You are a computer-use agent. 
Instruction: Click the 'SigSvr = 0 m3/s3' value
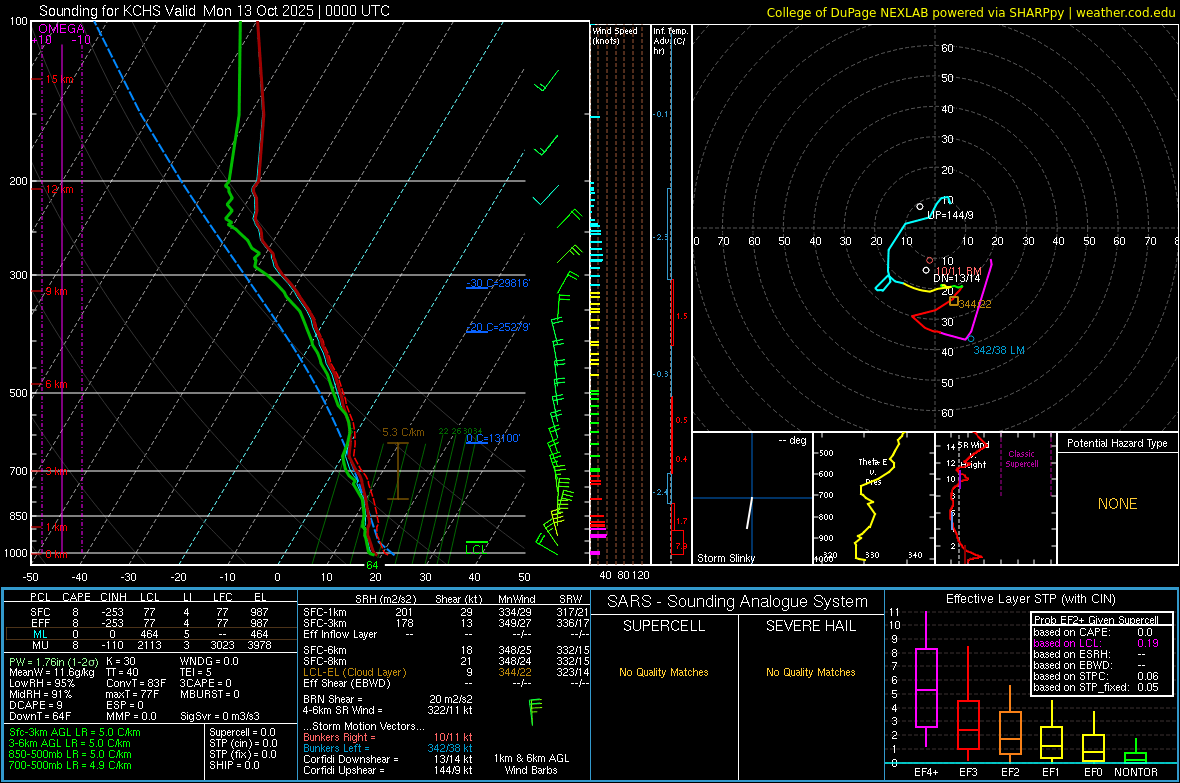click(220, 716)
